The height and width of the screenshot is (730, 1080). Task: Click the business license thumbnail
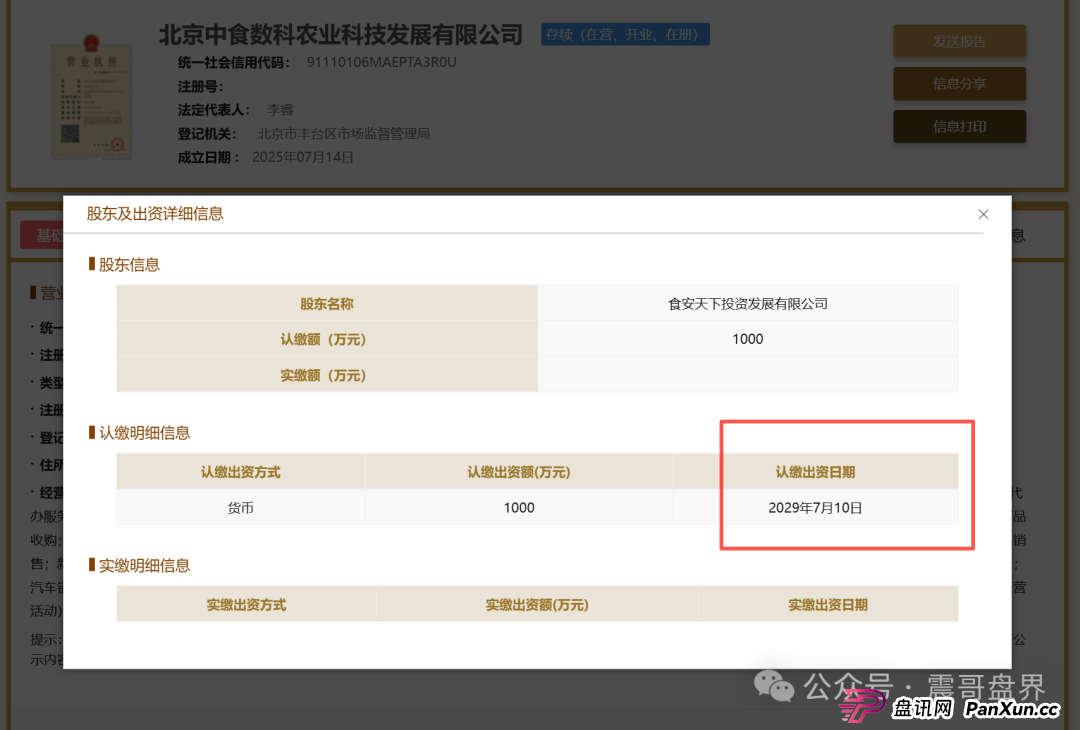click(92, 100)
